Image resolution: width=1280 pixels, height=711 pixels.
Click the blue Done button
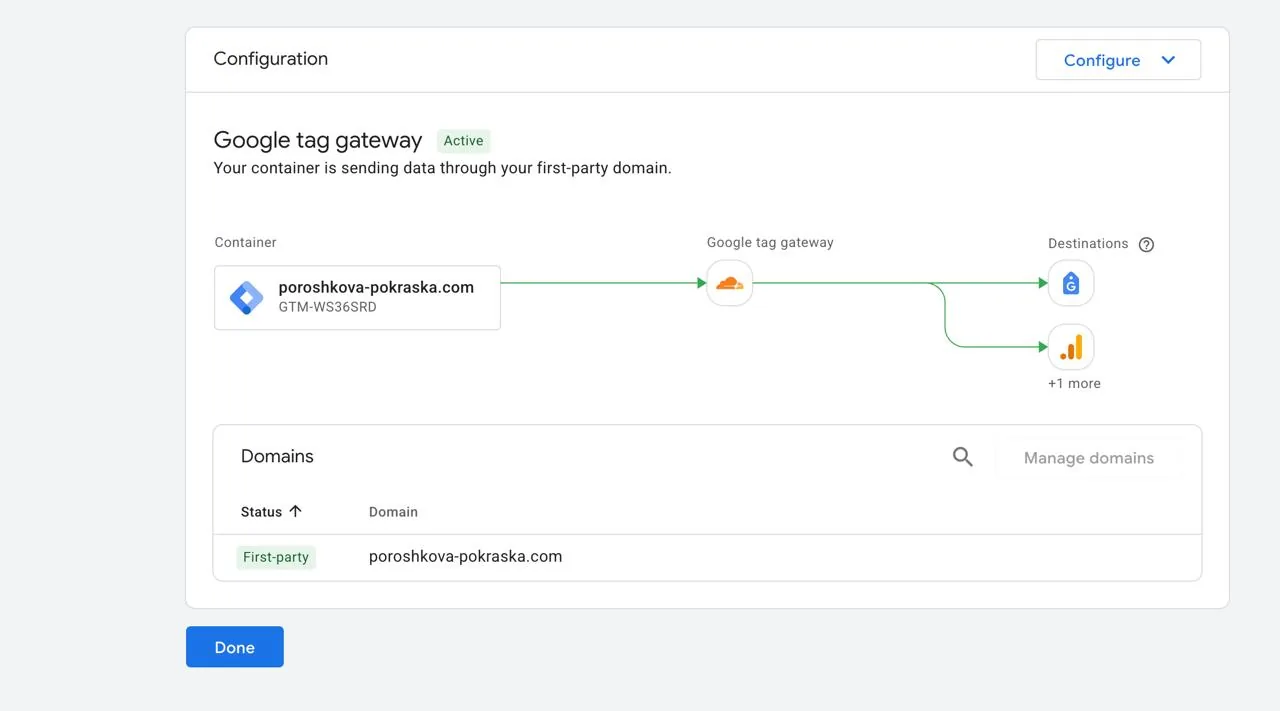[235, 647]
